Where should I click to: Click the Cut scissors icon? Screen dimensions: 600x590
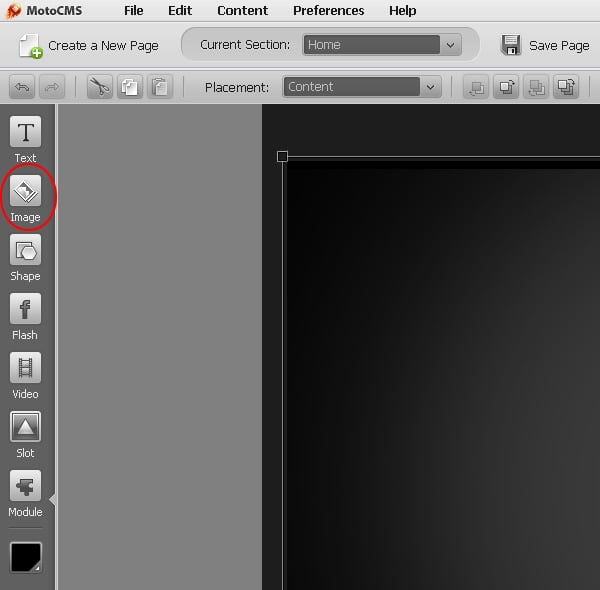coord(99,87)
